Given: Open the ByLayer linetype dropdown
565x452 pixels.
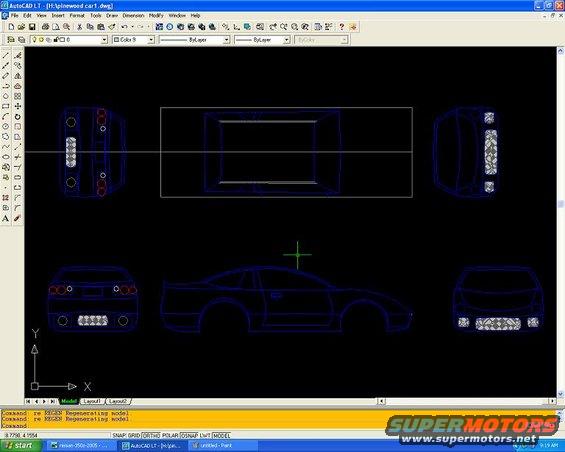Looking at the screenshot, I should [x=226, y=40].
